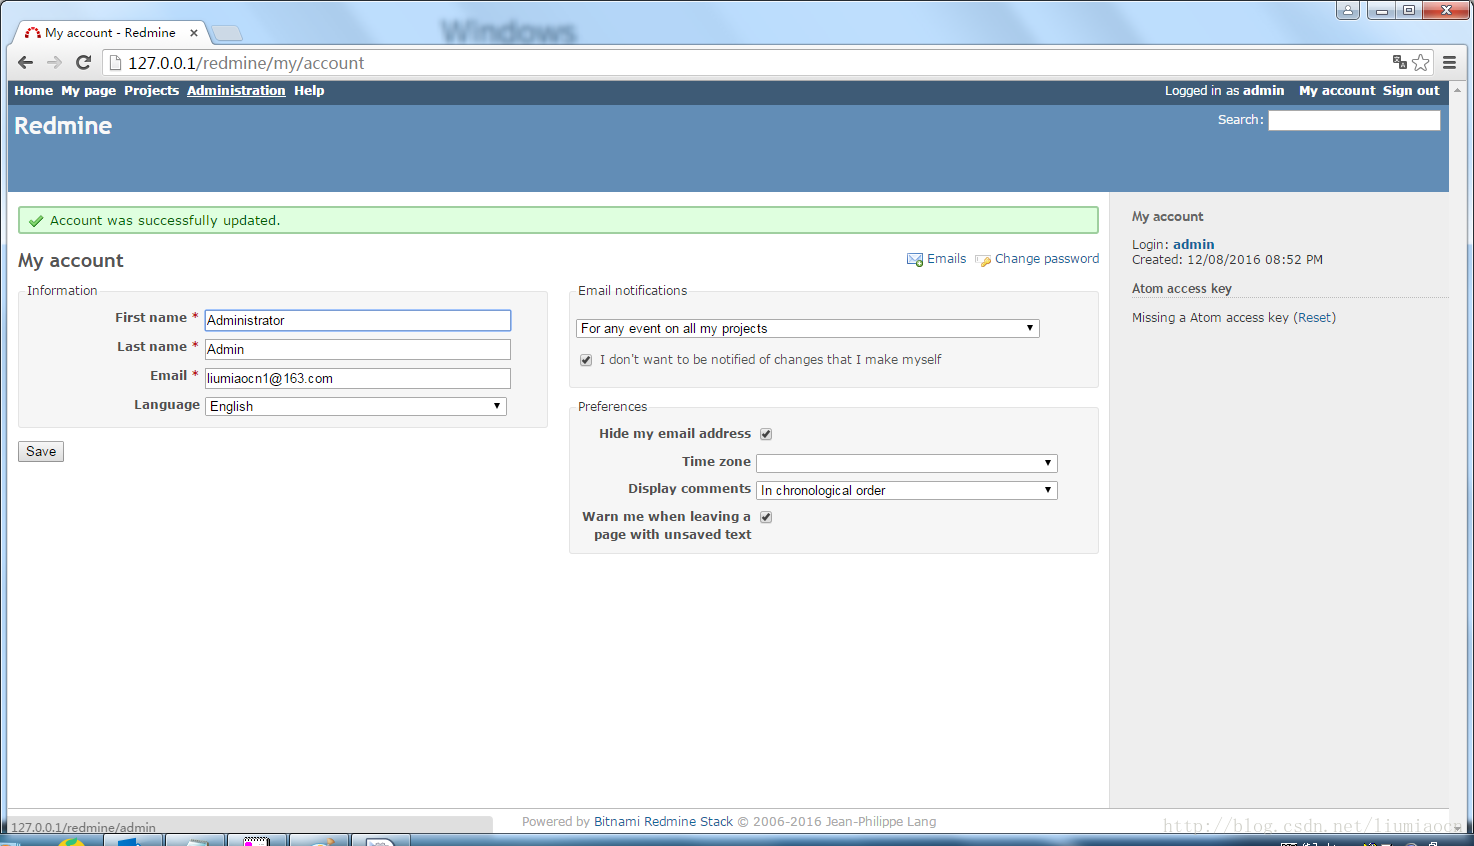The image size is (1474, 846).
Task: Click My account in top right menu
Action: [x=1337, y=90]
